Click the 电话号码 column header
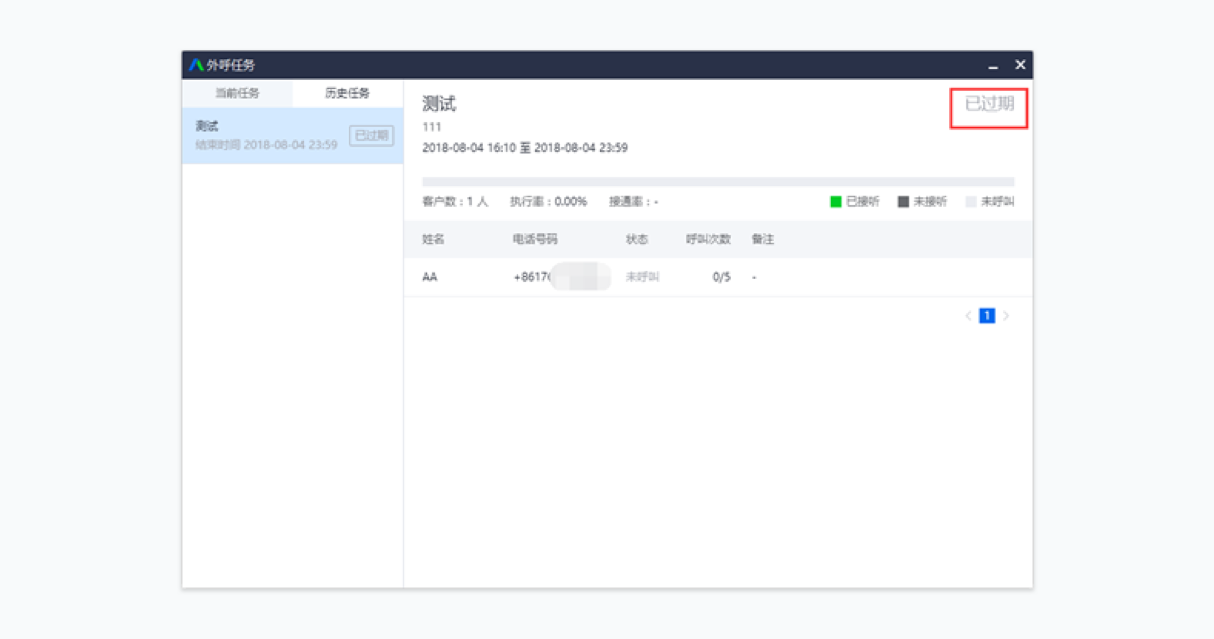The height and width of the screenshot is (639, 1214). pos(535,240)
